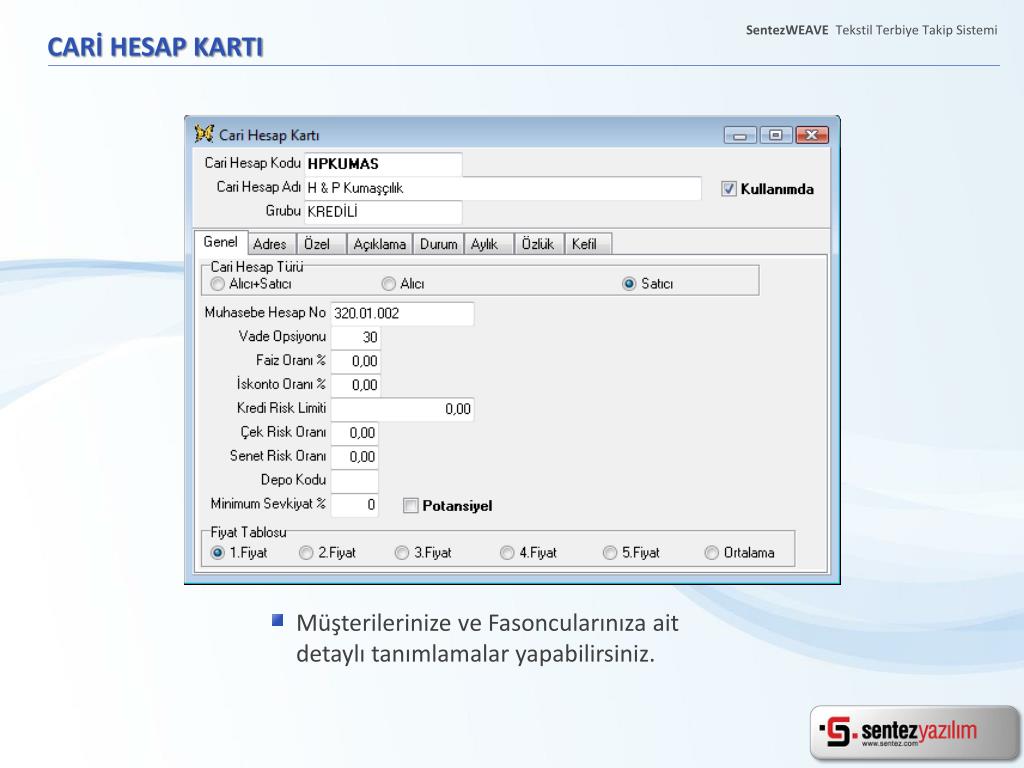The width and height of the screenshot is (1024, 768).
Task: Click the Muhasebe Hesap No field
Action: point(402,313)
